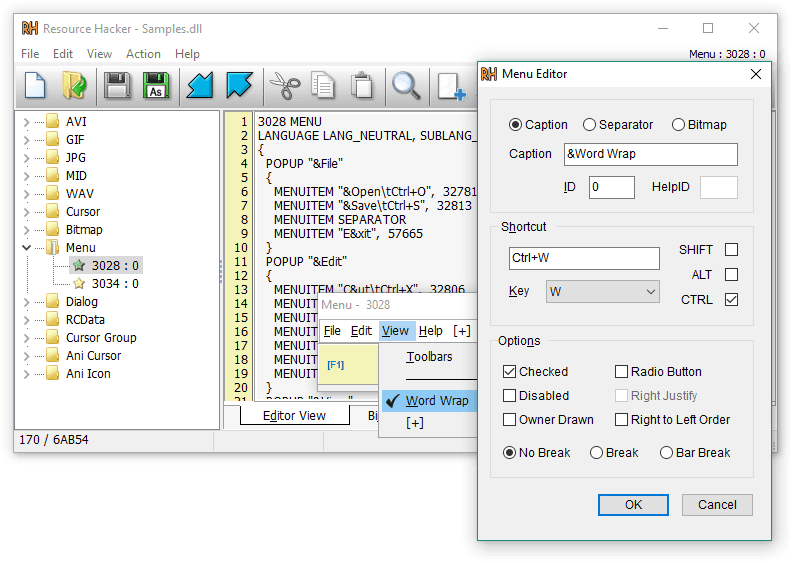Click the Caption text field
This screenshot has height=563, width=793.
tap(650, 154)
